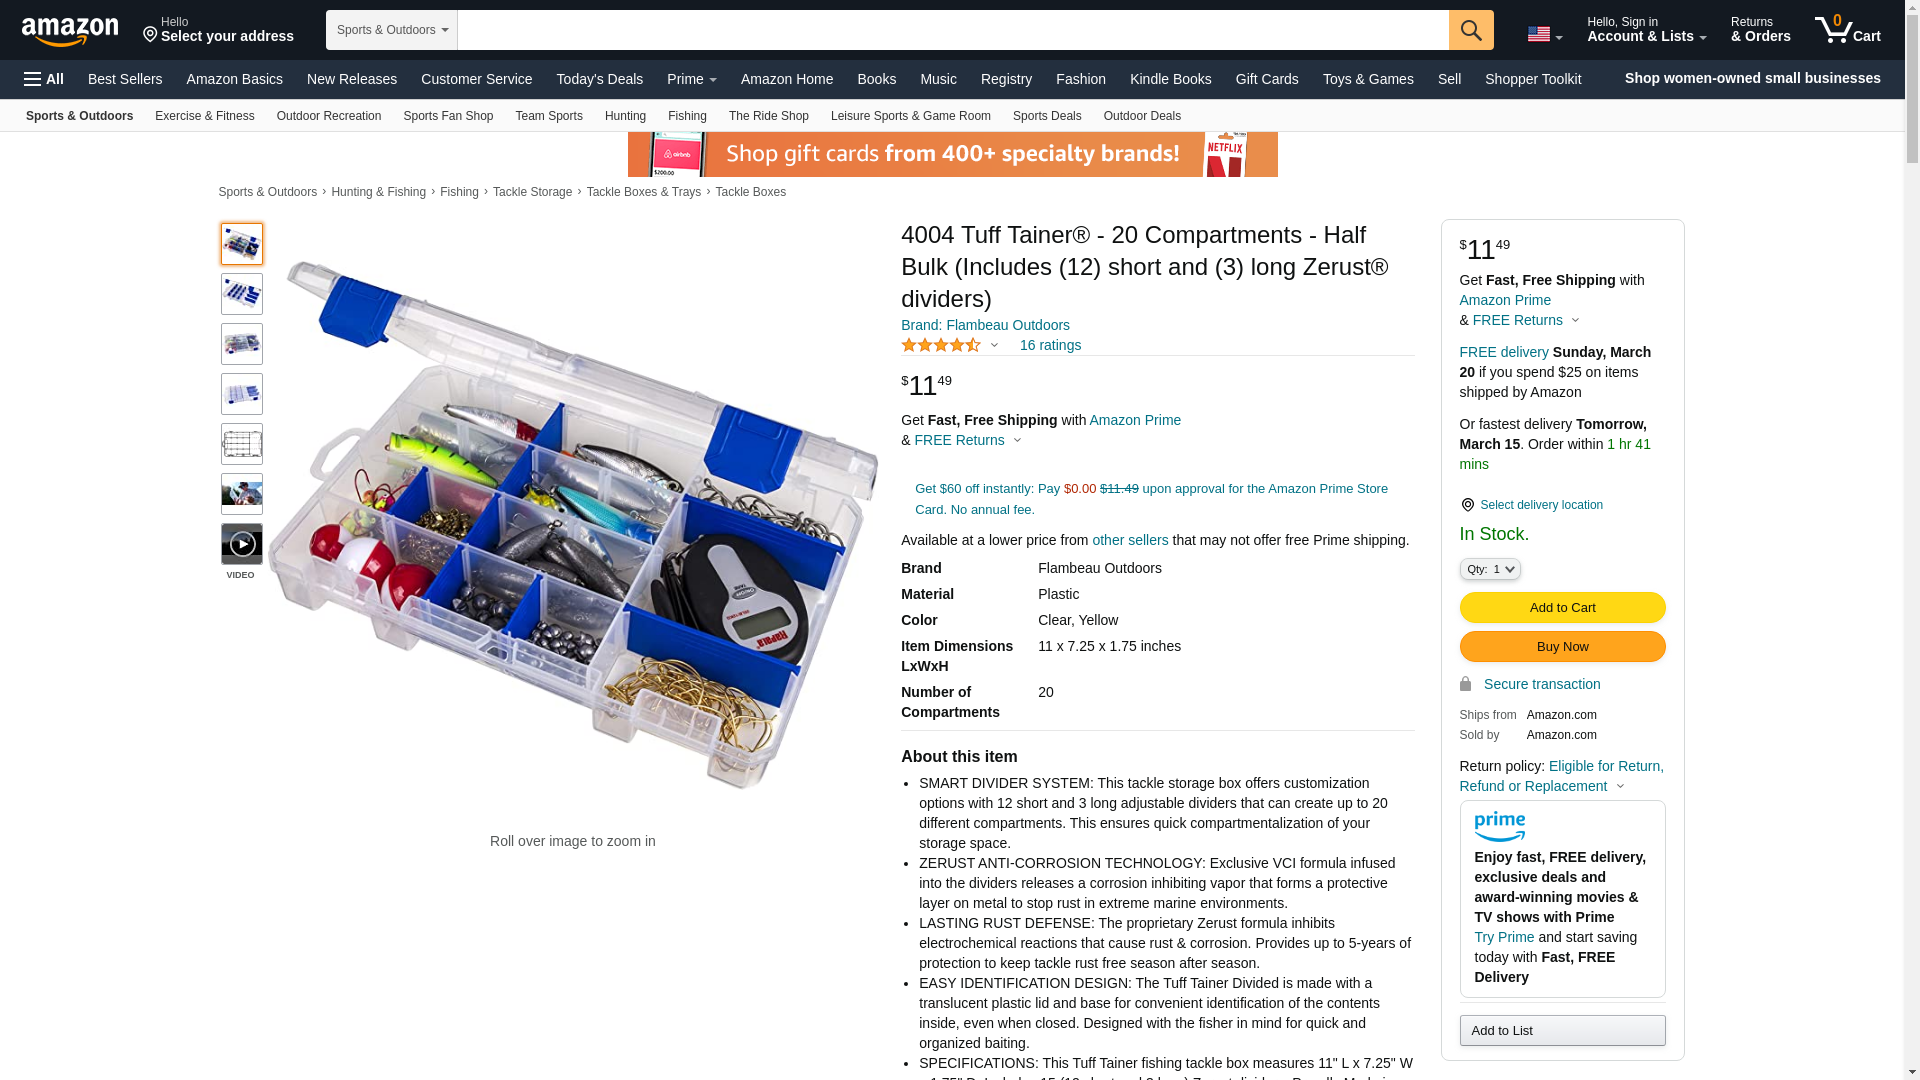Viewport: 1920px width, 1080px height.
Task: Open the 16 ratings link
Action: pos(1050,345)
